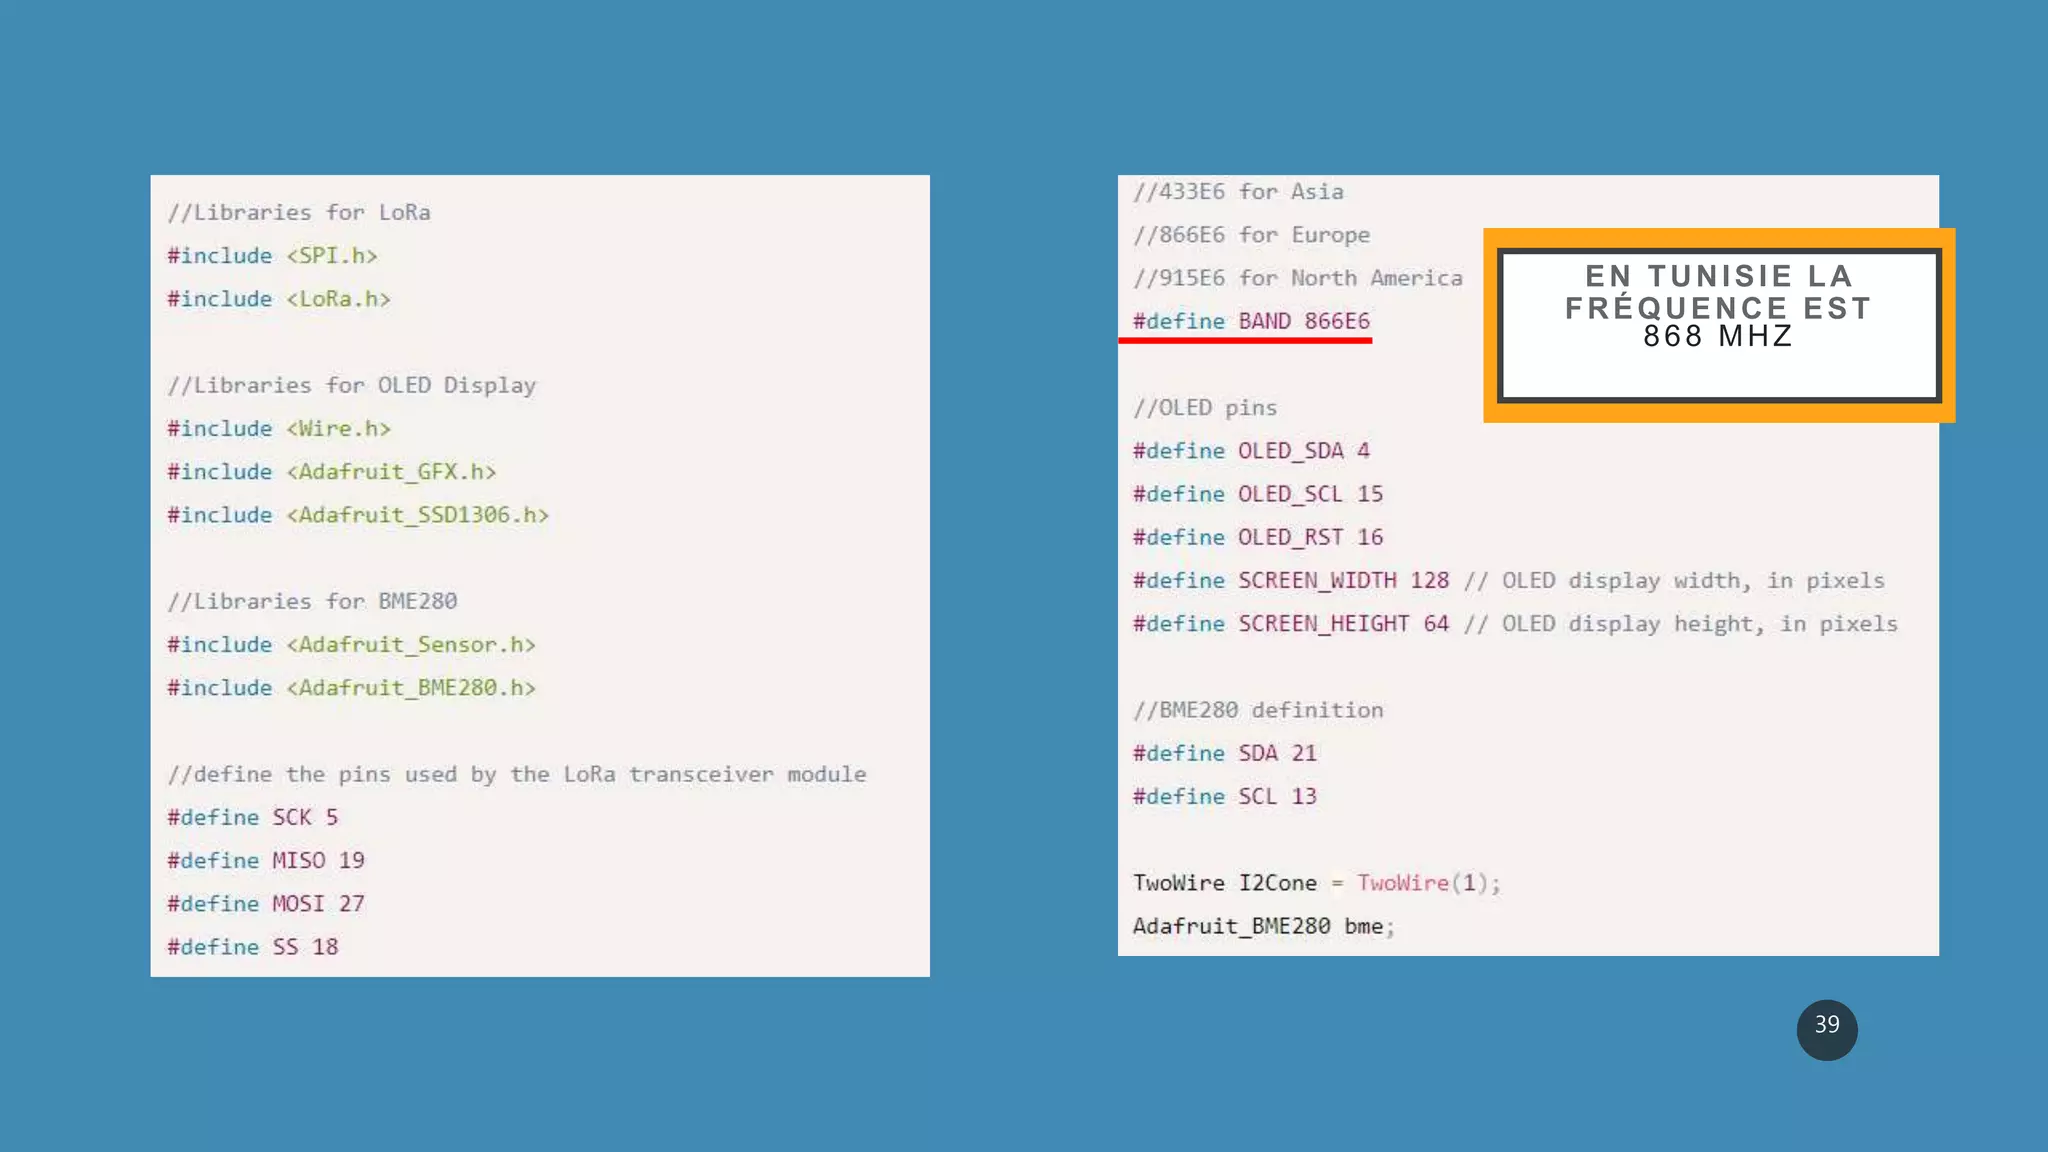Click the '//Libraries for LoRa' comment

point(299,213)
